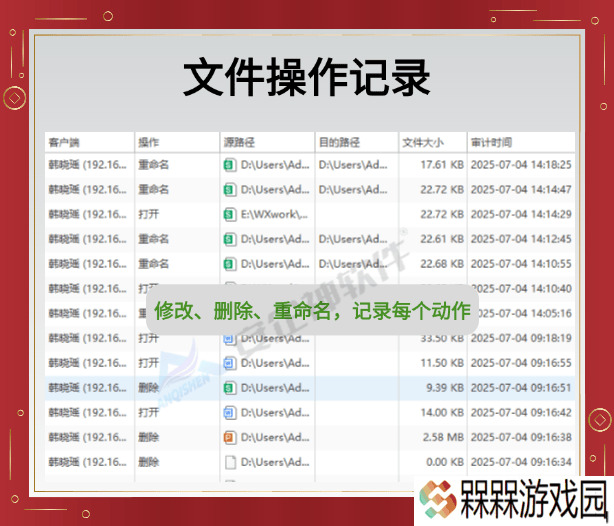Select the Excel icon beside E:\WXwork\ path
The height and width of the screenshot is (526, 614).
click(230, 214)
